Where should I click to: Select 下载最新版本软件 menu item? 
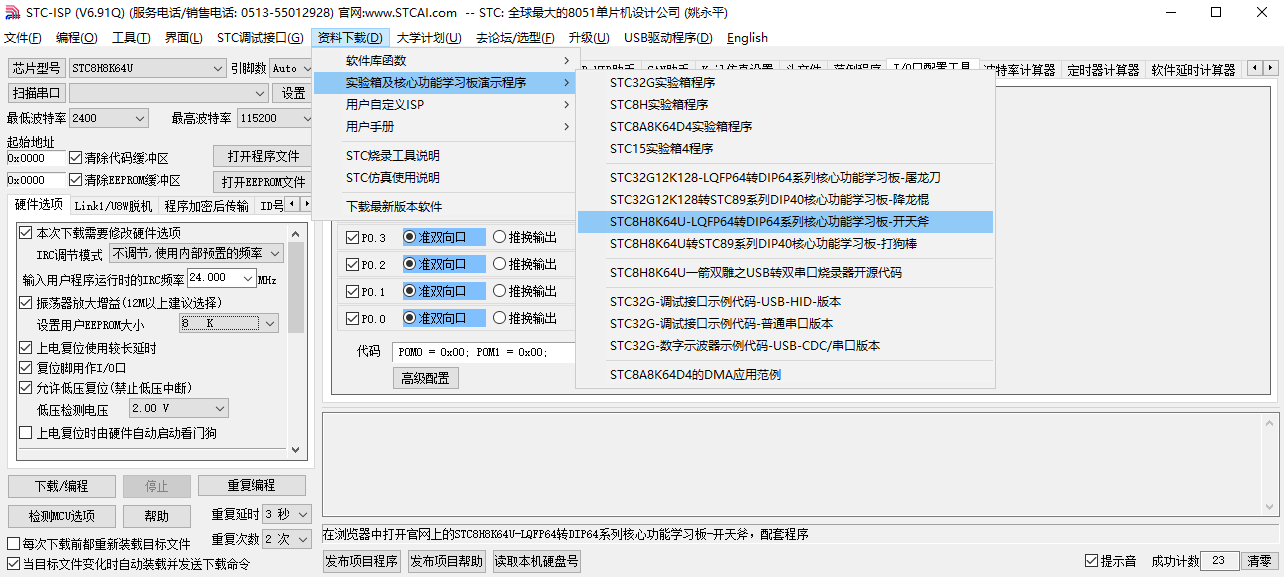tap(444, 206)
